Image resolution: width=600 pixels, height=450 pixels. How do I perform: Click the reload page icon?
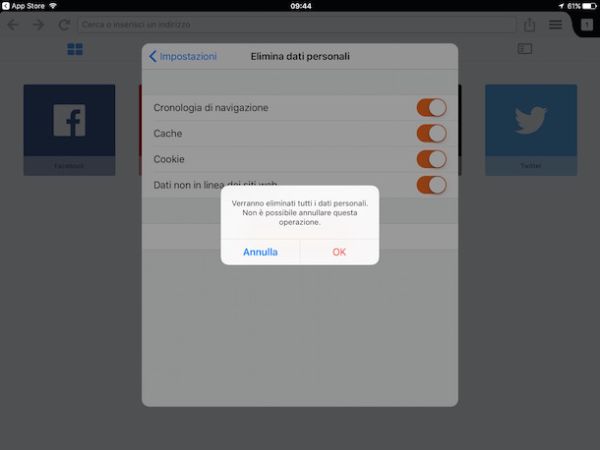click(x=65, y=24)
